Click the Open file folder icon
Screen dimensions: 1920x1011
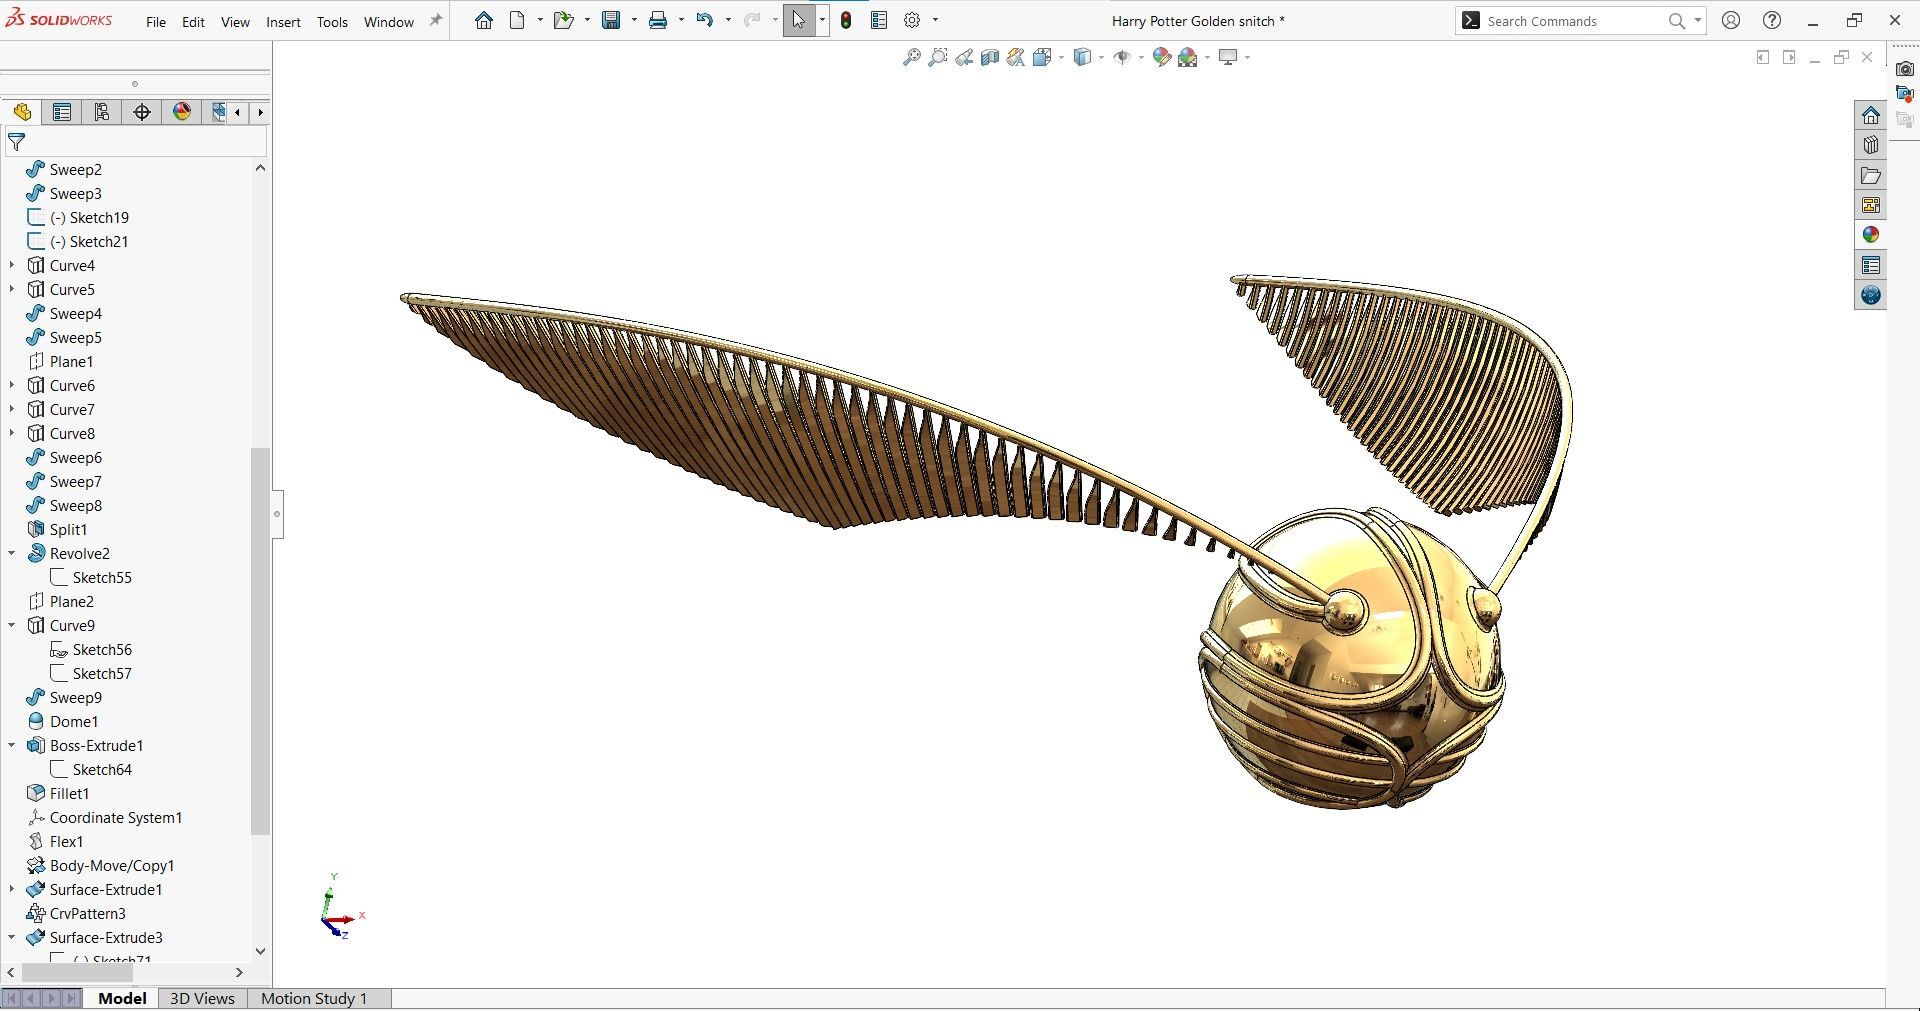(563, 20)
